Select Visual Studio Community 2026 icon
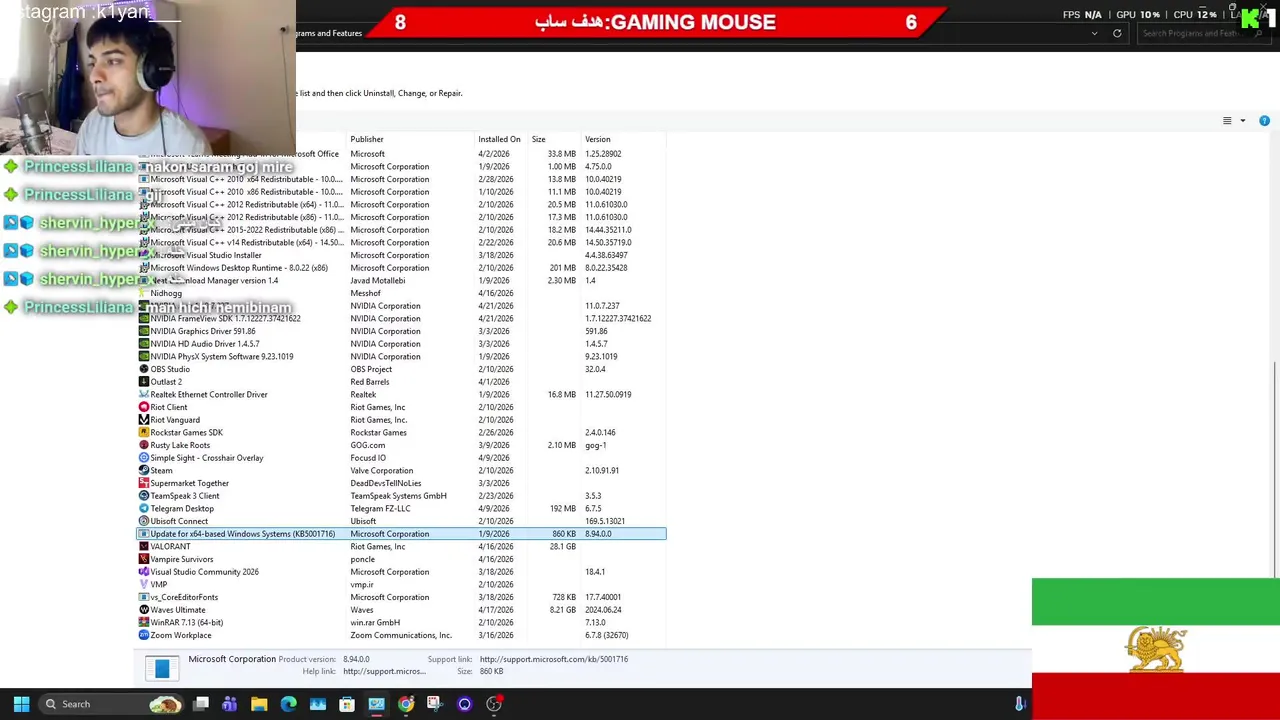The width and height of the screenshot is (1280, 720). [144, 572]
